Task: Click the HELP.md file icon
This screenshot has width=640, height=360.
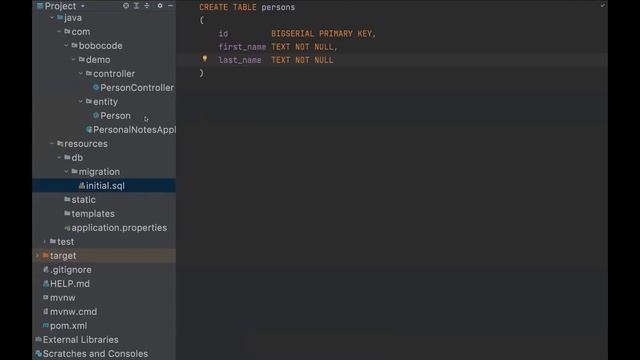Action: pyautogui.click(x=46, y=284)
